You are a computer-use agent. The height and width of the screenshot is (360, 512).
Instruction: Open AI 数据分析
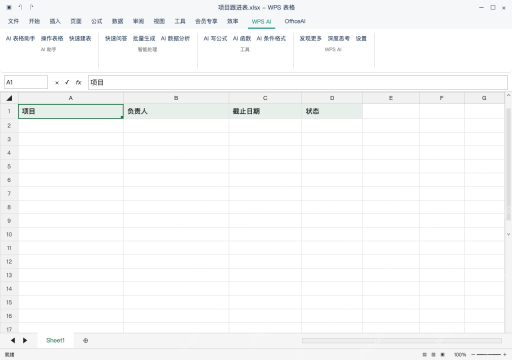175,39
